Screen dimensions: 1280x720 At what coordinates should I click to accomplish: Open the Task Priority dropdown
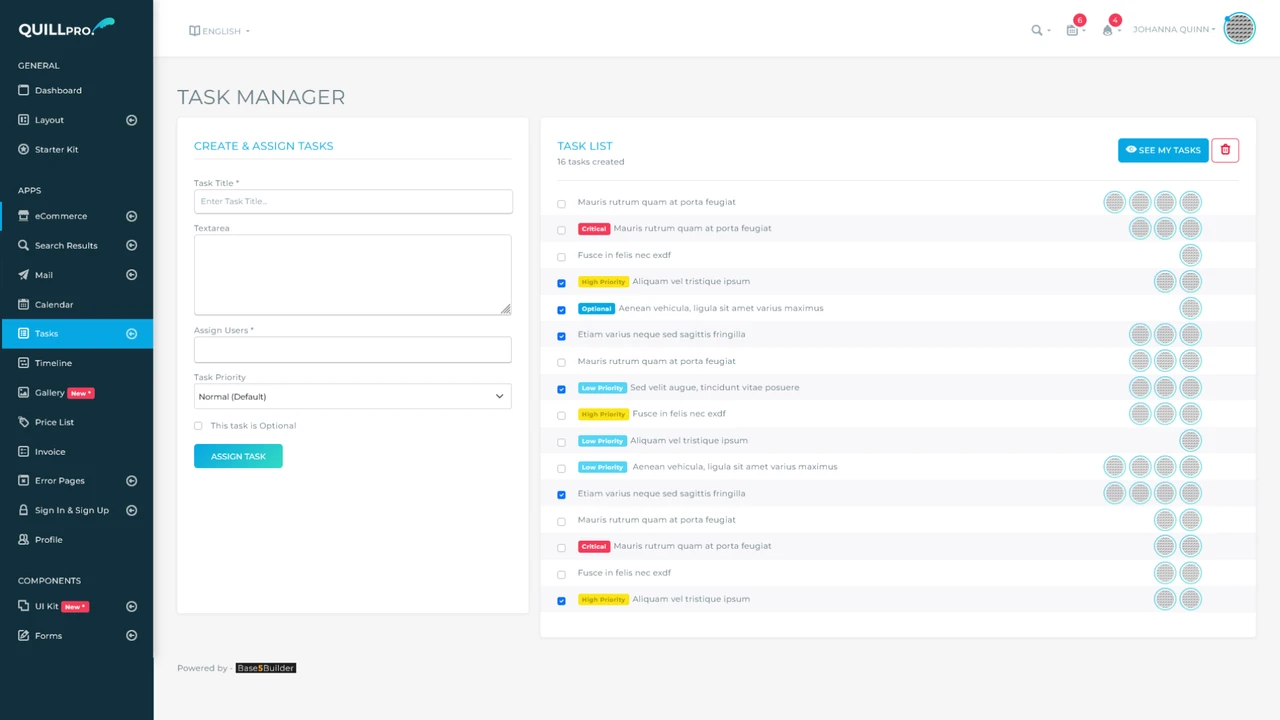pos(352,396)
